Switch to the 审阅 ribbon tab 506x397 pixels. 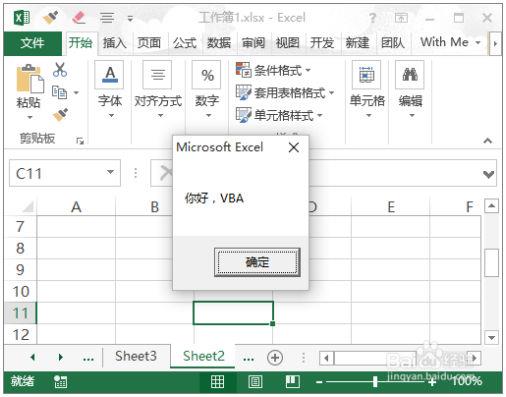253,43
